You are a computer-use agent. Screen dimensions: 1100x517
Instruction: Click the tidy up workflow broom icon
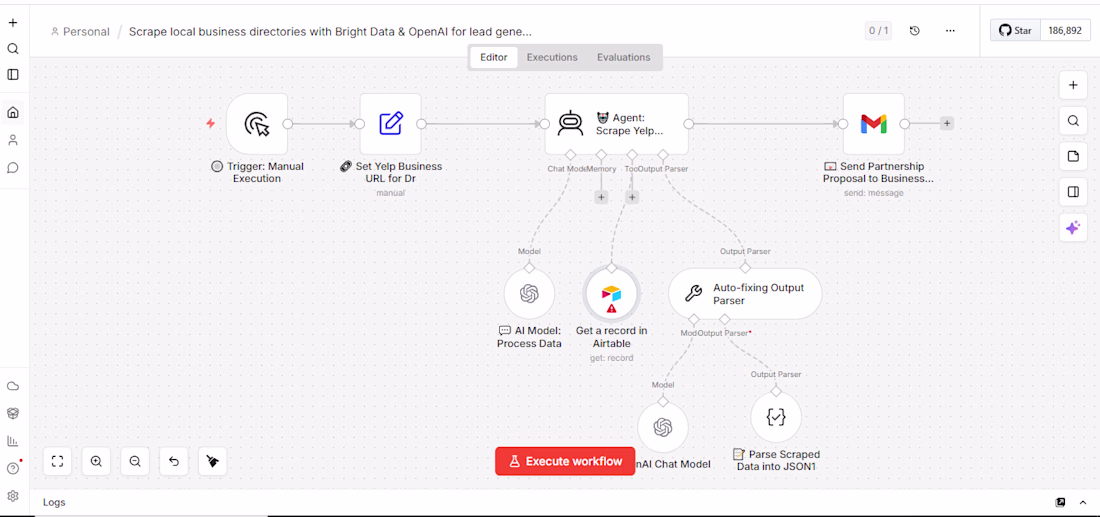pos(213,461)
